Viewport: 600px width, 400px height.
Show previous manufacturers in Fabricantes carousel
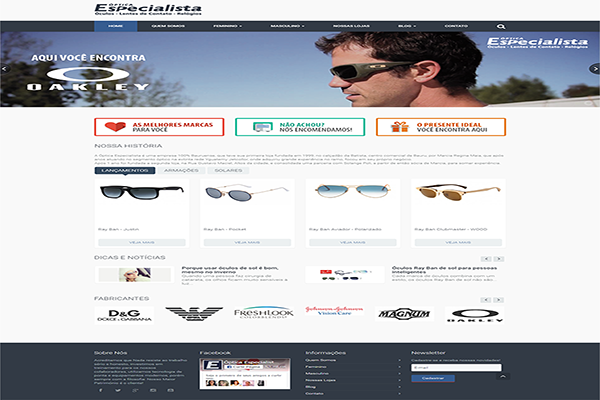pyautogui.click(x=486, y=300)
